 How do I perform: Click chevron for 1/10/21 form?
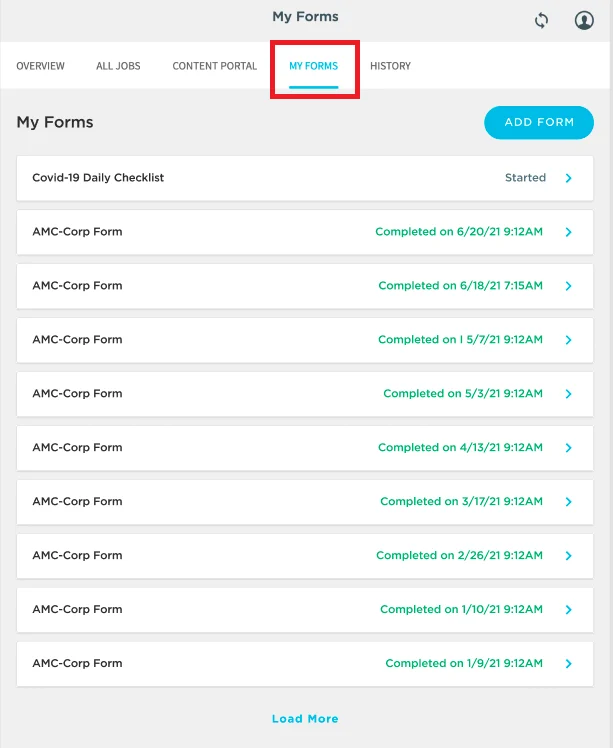click(568, 609)
